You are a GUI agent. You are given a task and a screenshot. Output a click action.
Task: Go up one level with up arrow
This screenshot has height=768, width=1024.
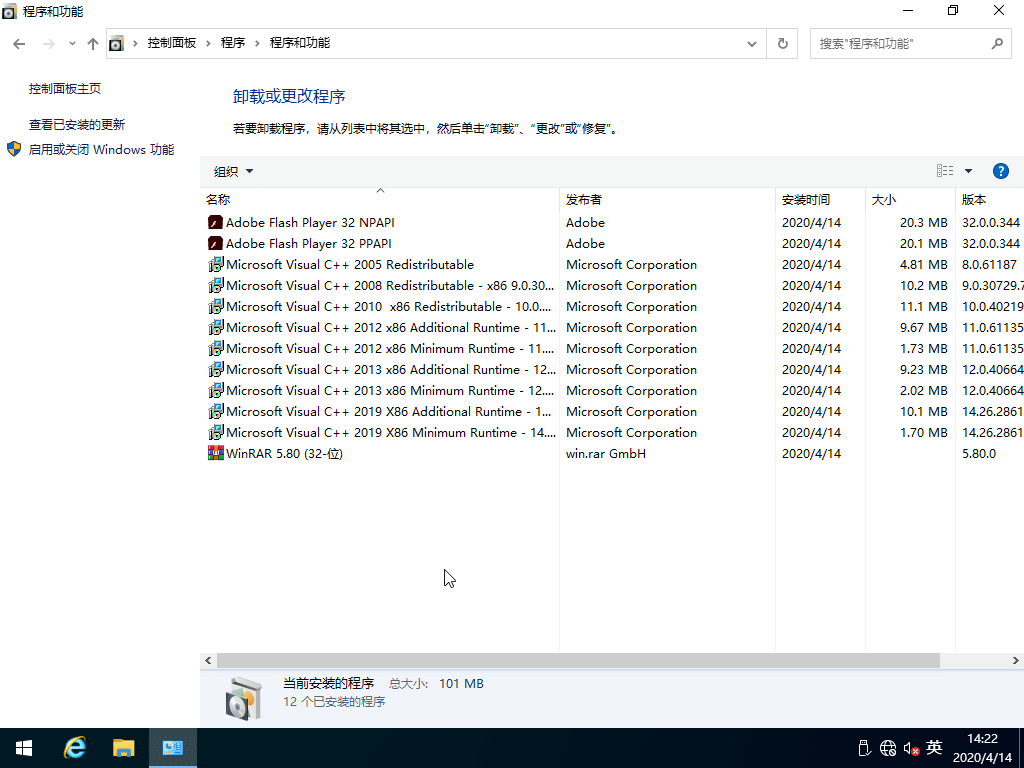[93, 44]
